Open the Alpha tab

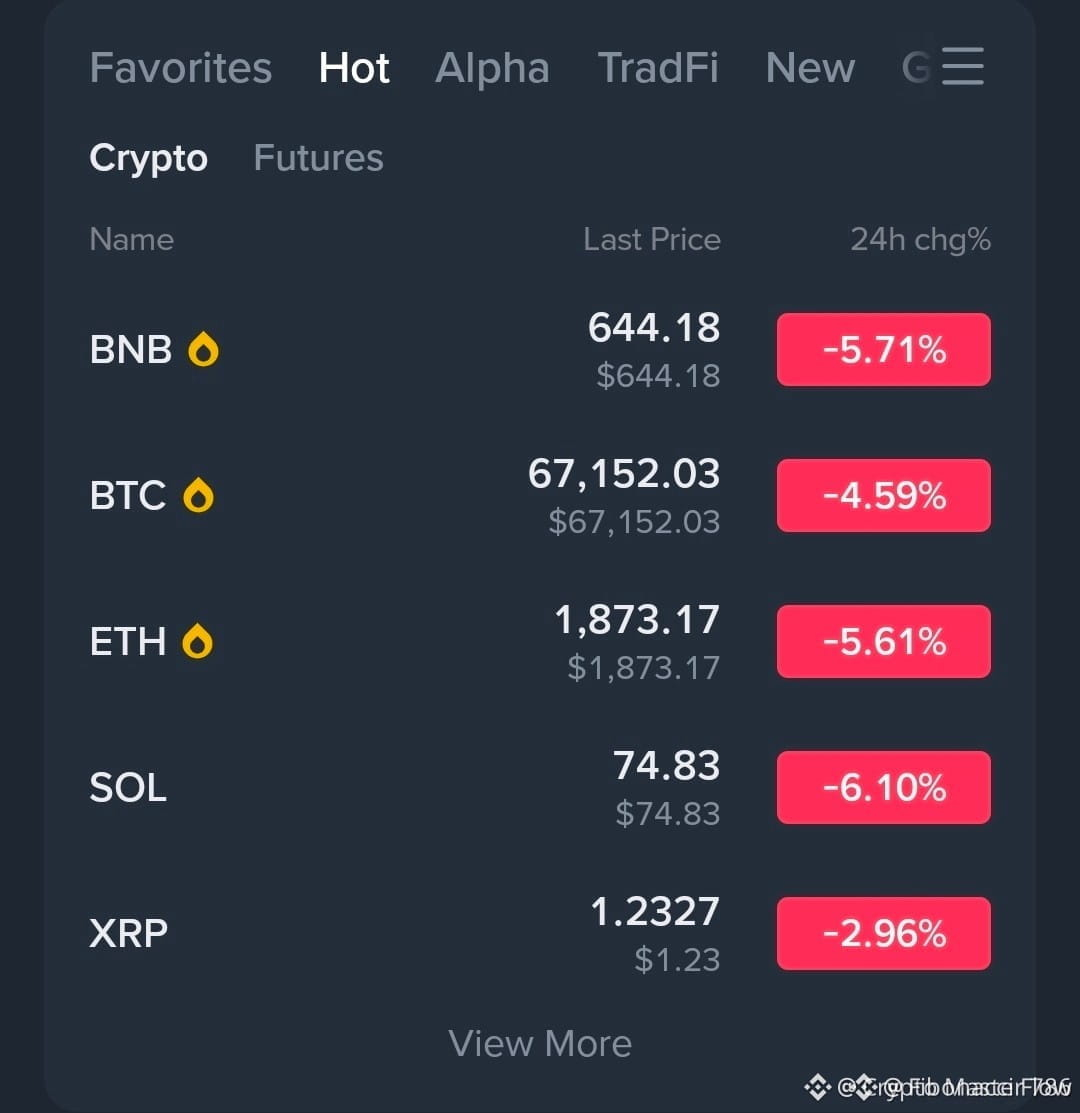(x=492, y=68)
